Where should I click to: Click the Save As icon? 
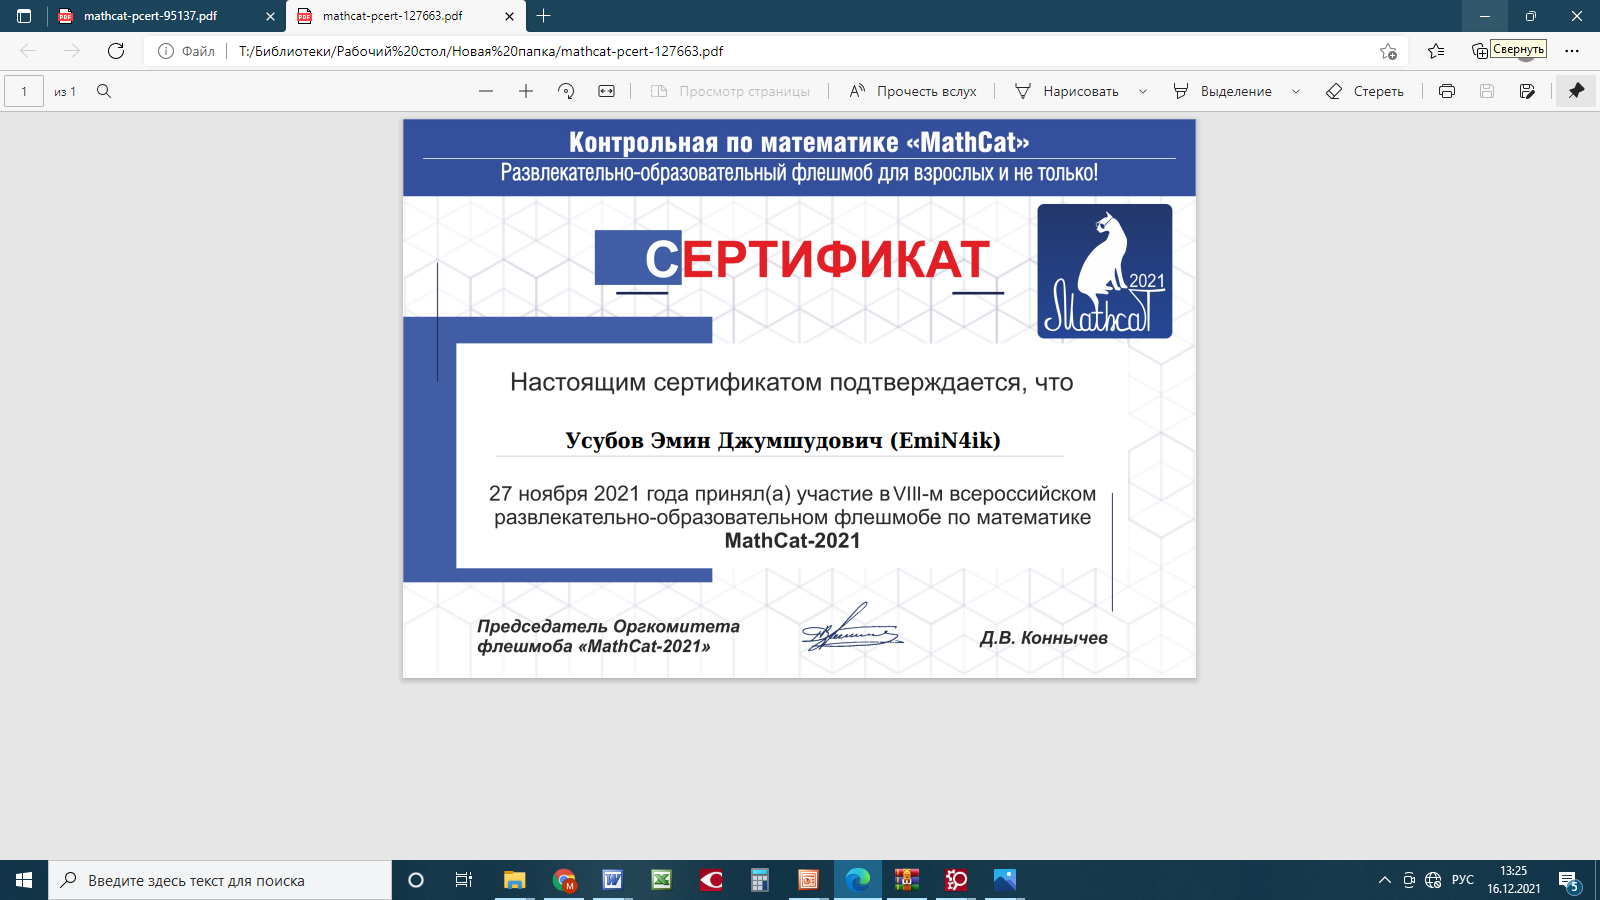1527,91
